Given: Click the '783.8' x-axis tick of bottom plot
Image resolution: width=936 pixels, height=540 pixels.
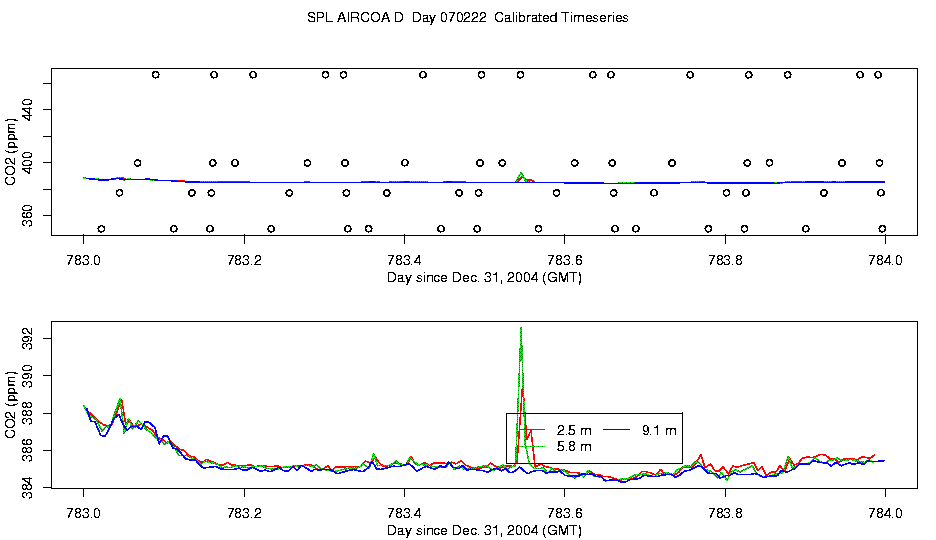Looking at the screenshot, I should [725, 513].
